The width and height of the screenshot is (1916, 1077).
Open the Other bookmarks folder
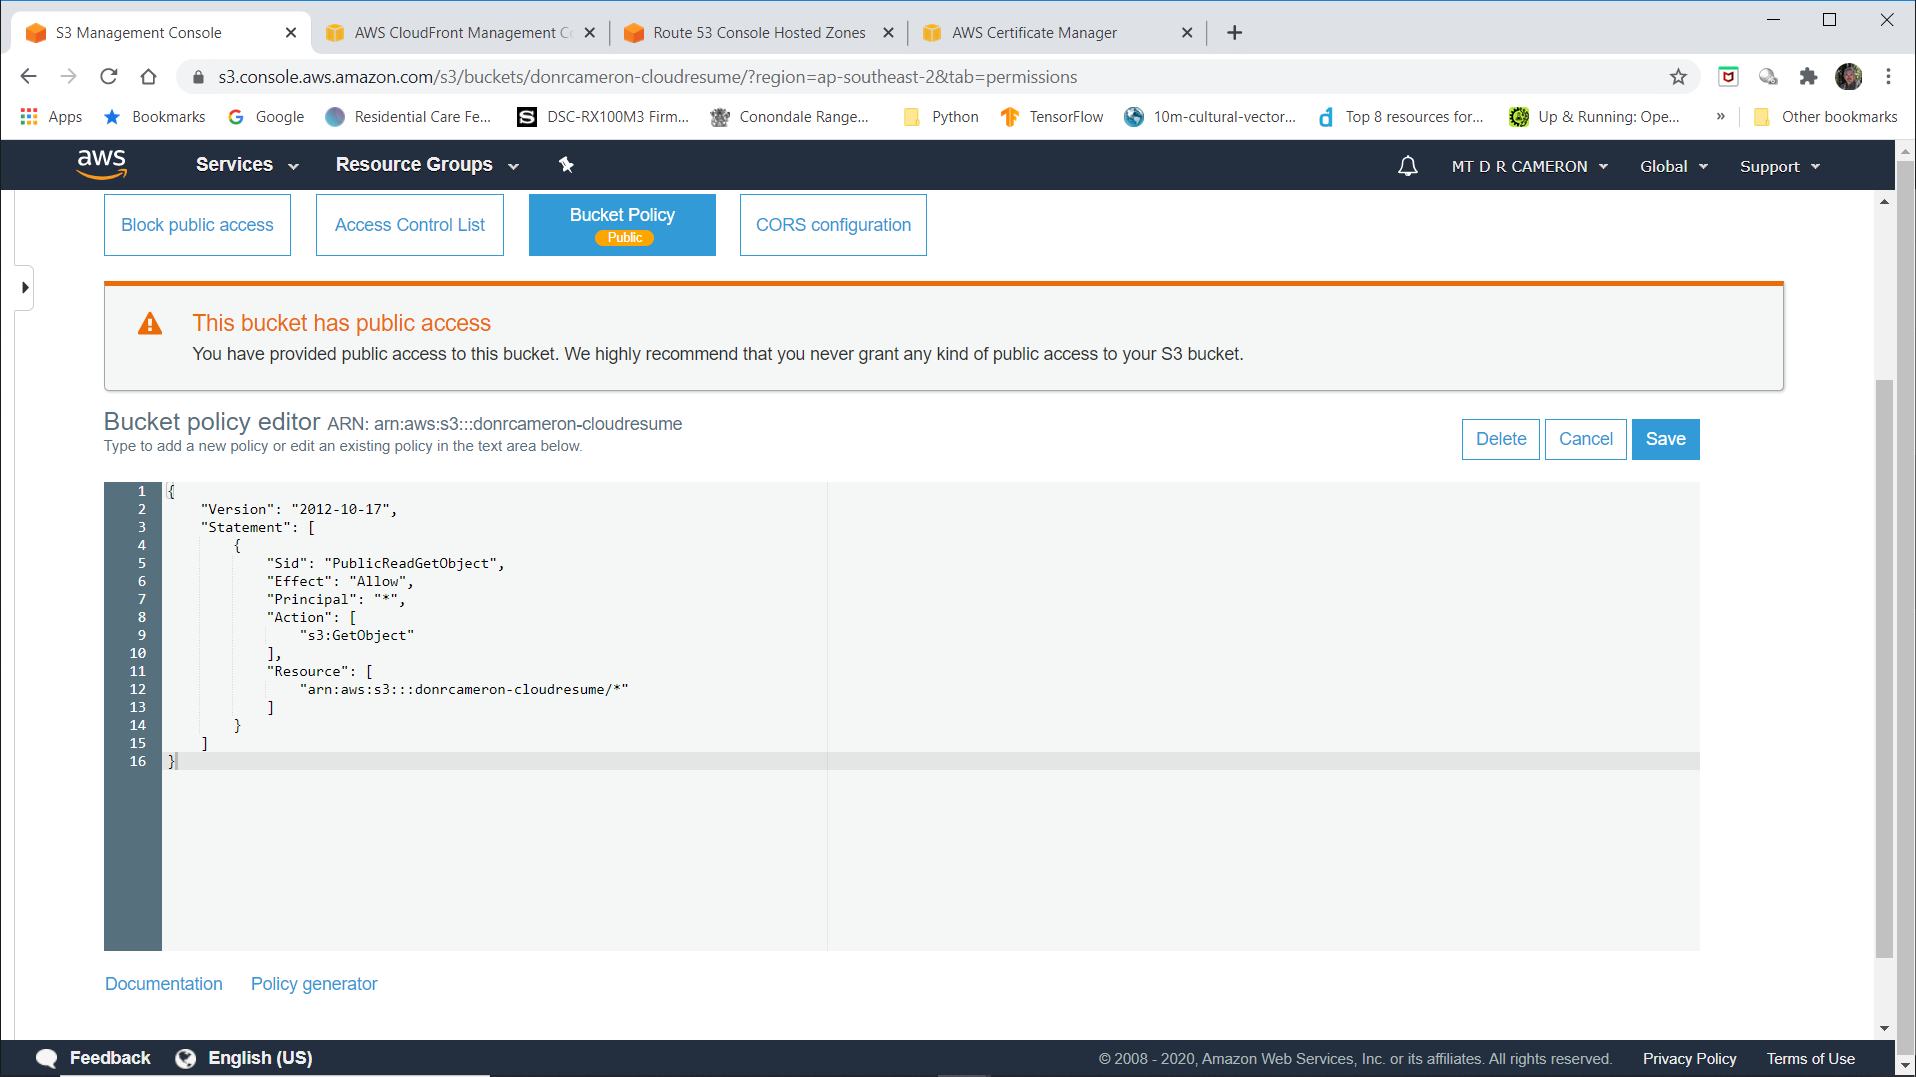[x=1825, y=117]
